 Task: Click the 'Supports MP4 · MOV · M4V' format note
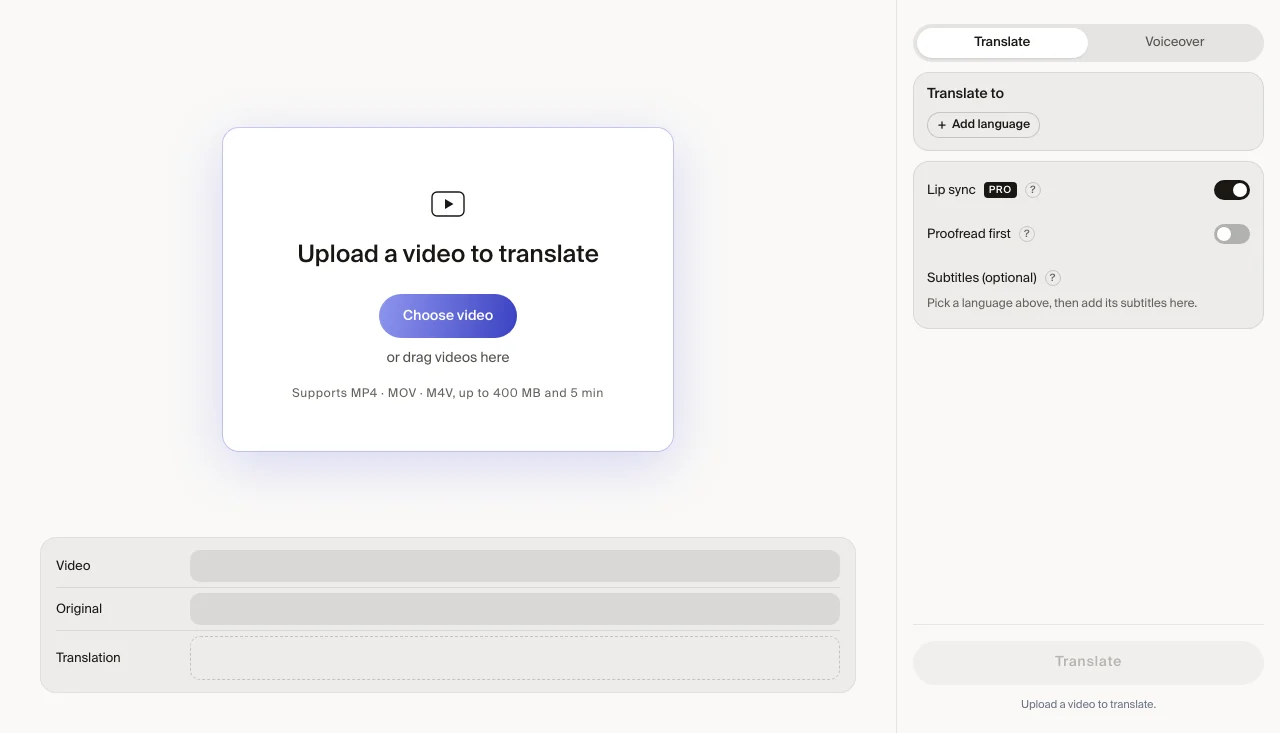point(448,393)
